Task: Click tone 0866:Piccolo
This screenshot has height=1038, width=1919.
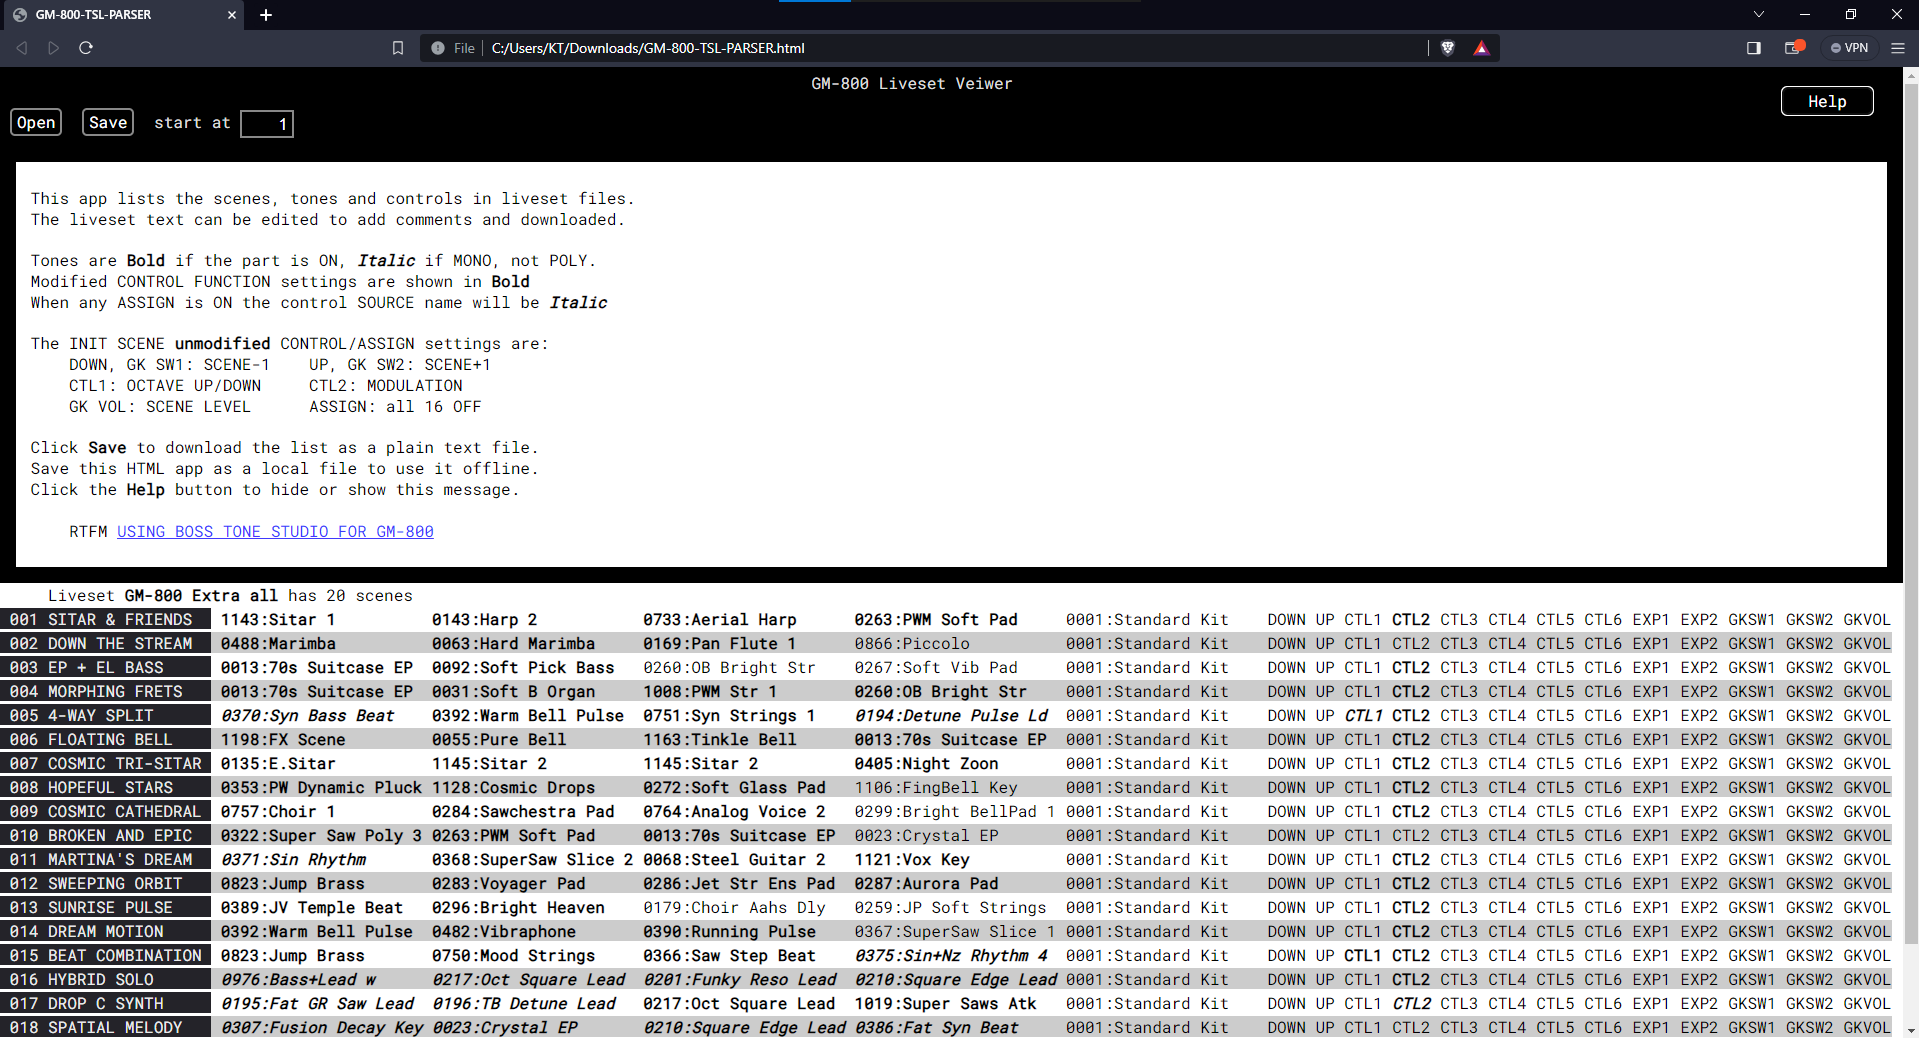Action: click(912, 644)
